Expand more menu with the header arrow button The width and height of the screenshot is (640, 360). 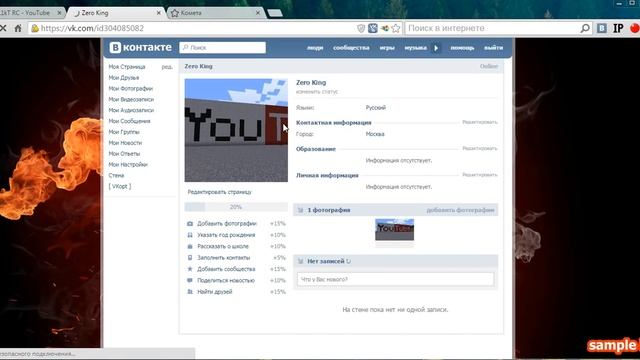tap(436, 48)
